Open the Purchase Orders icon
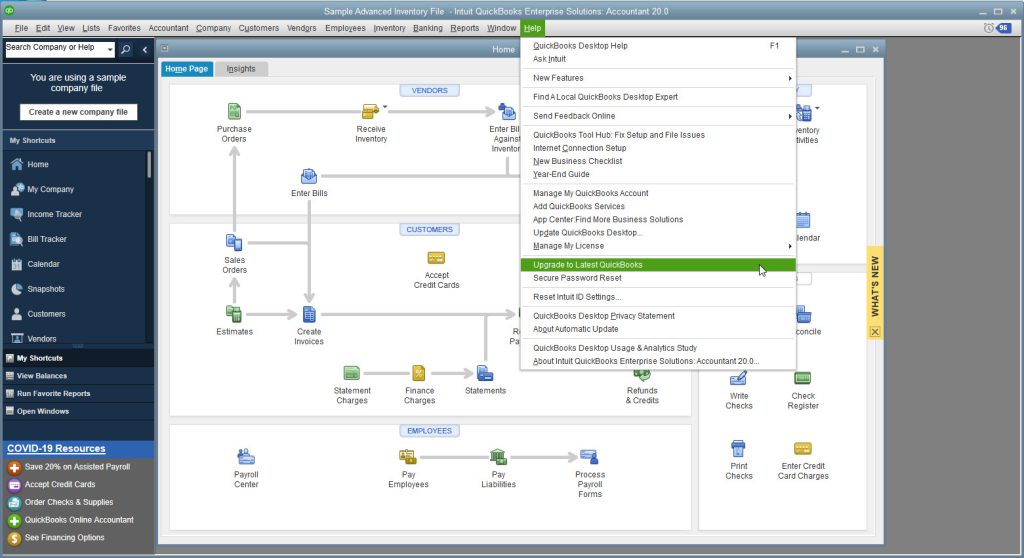This screenshot has height=558, width=1024. (x=234, y=111)
